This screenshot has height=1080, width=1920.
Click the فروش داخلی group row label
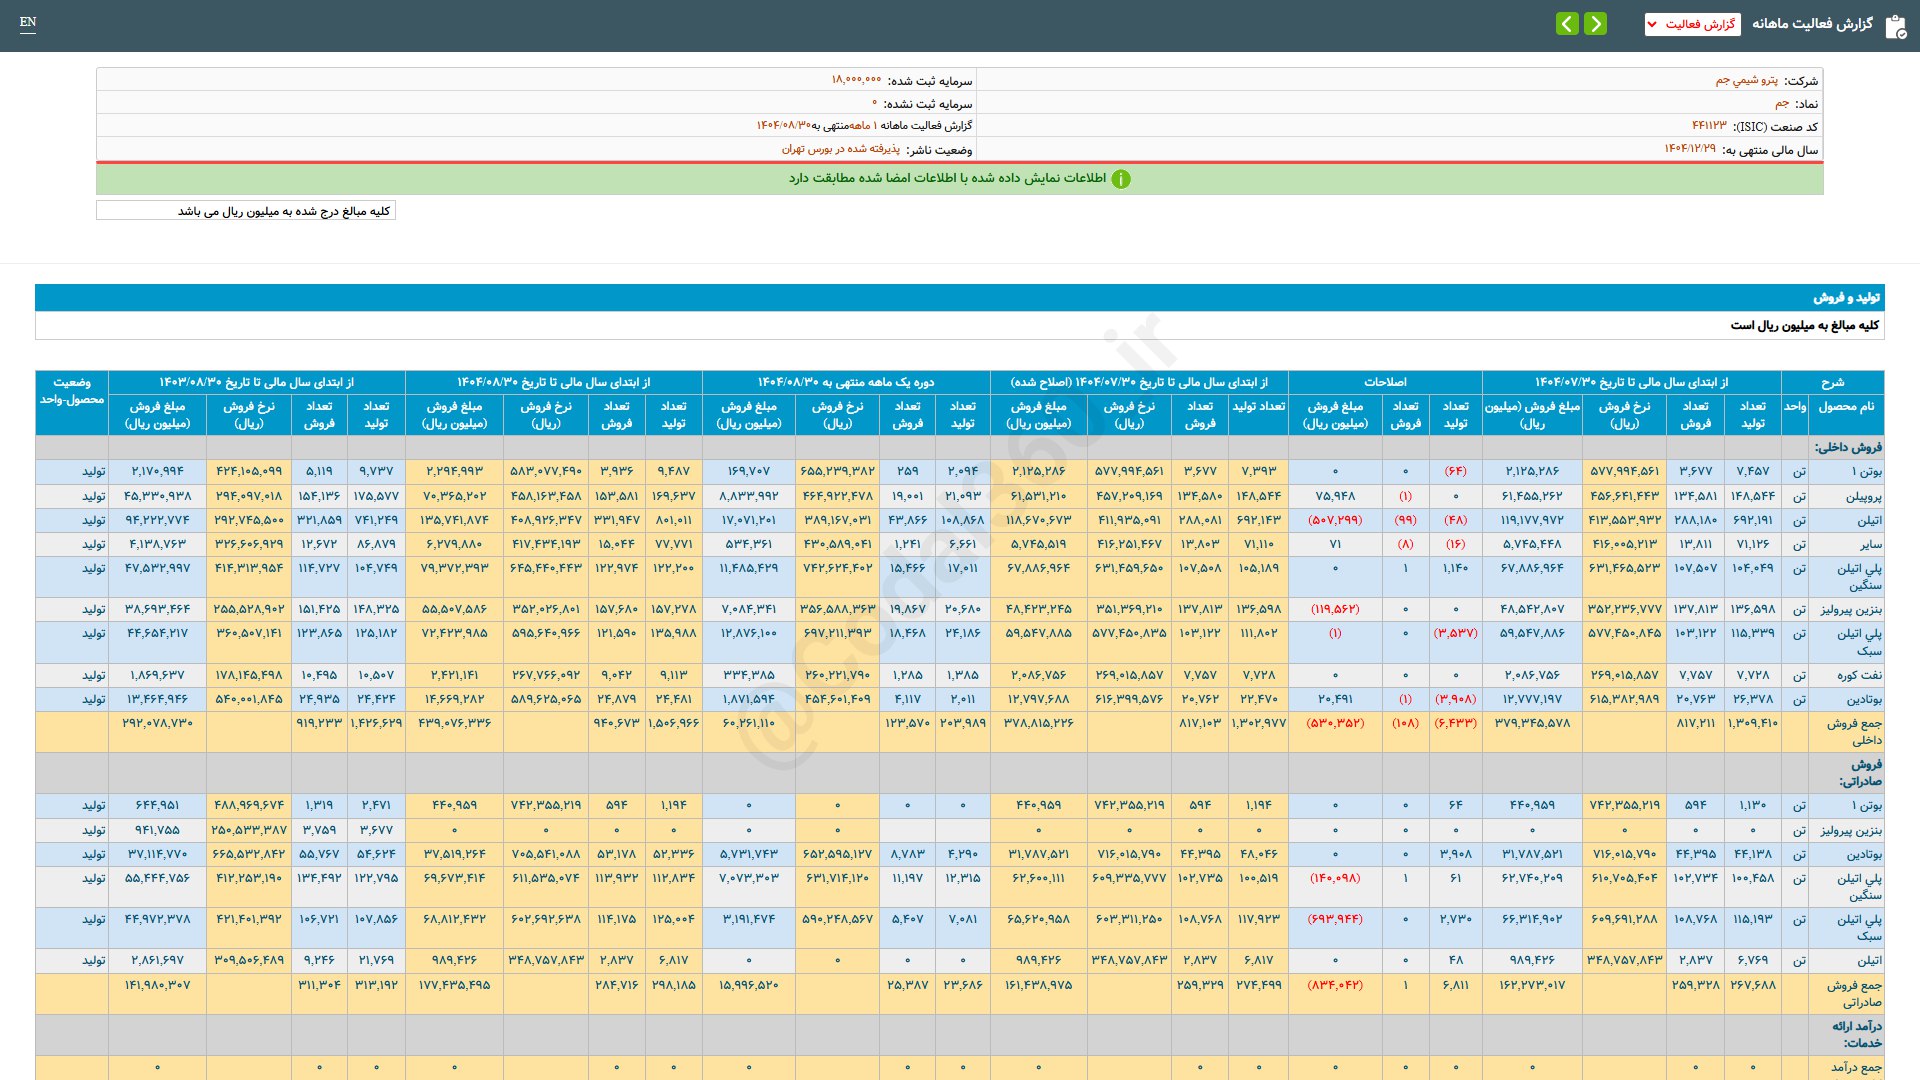(x=1848, y=447)
